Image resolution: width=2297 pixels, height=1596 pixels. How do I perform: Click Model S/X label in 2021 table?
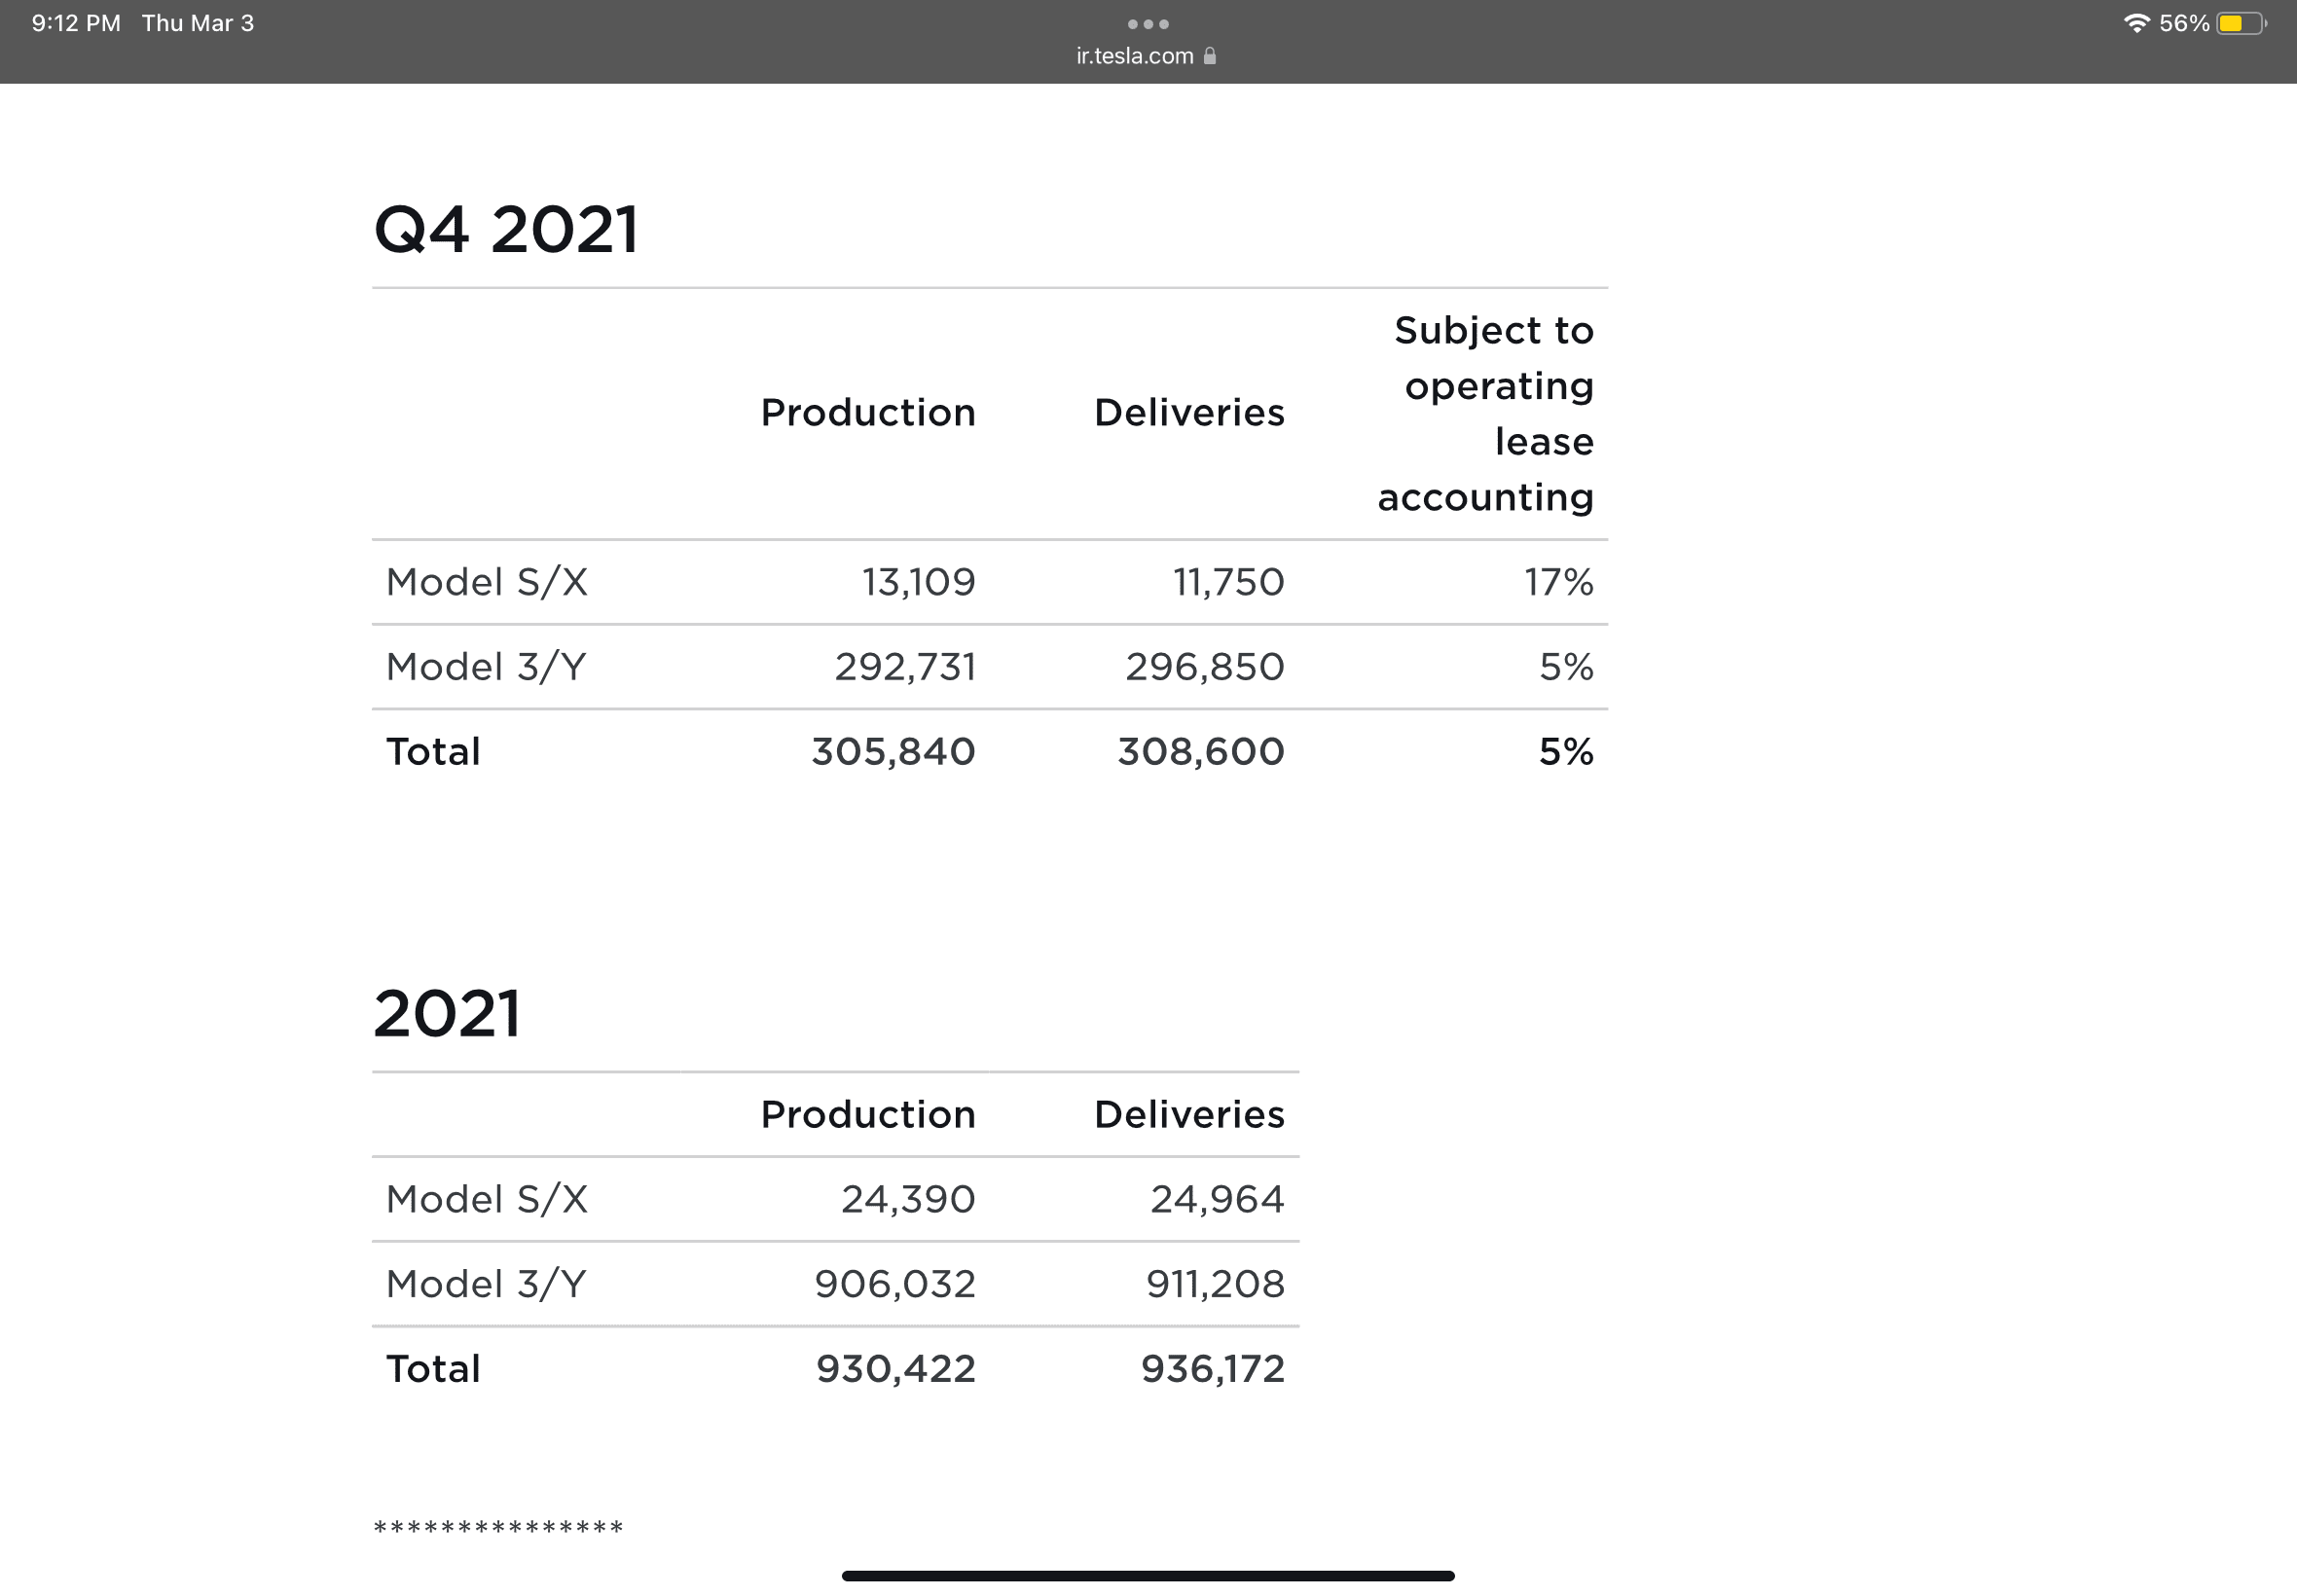[x=487, y=1199]
